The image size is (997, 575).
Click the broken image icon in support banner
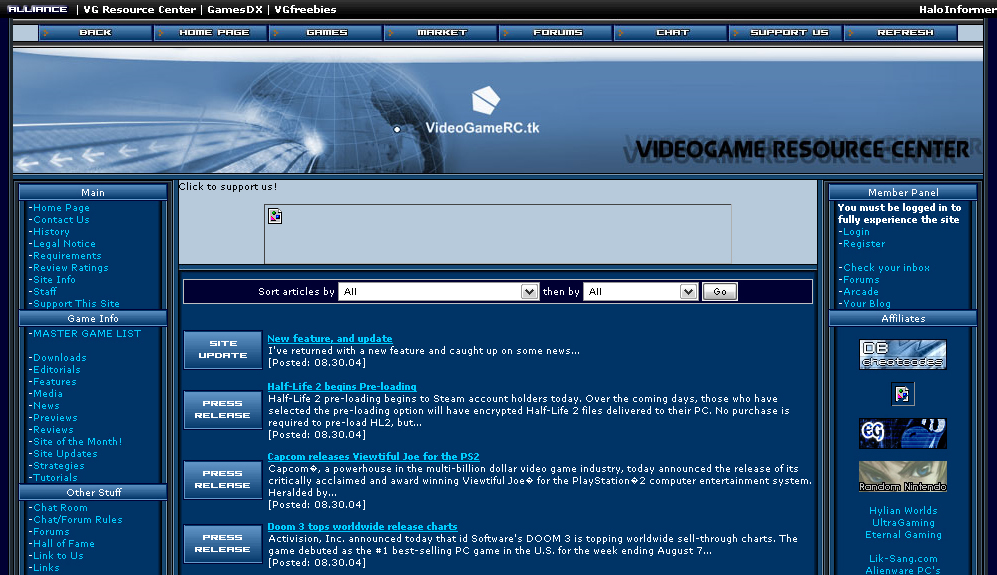[x=275, y=216]
